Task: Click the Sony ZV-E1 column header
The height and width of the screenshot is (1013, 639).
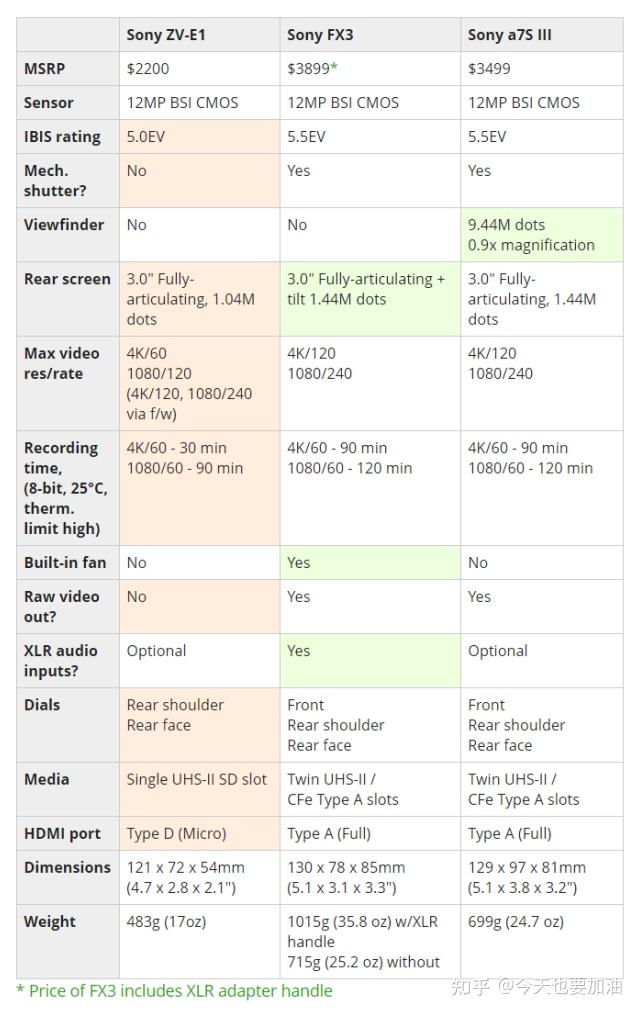Action: pyautogui.click(x=166, y=35)
